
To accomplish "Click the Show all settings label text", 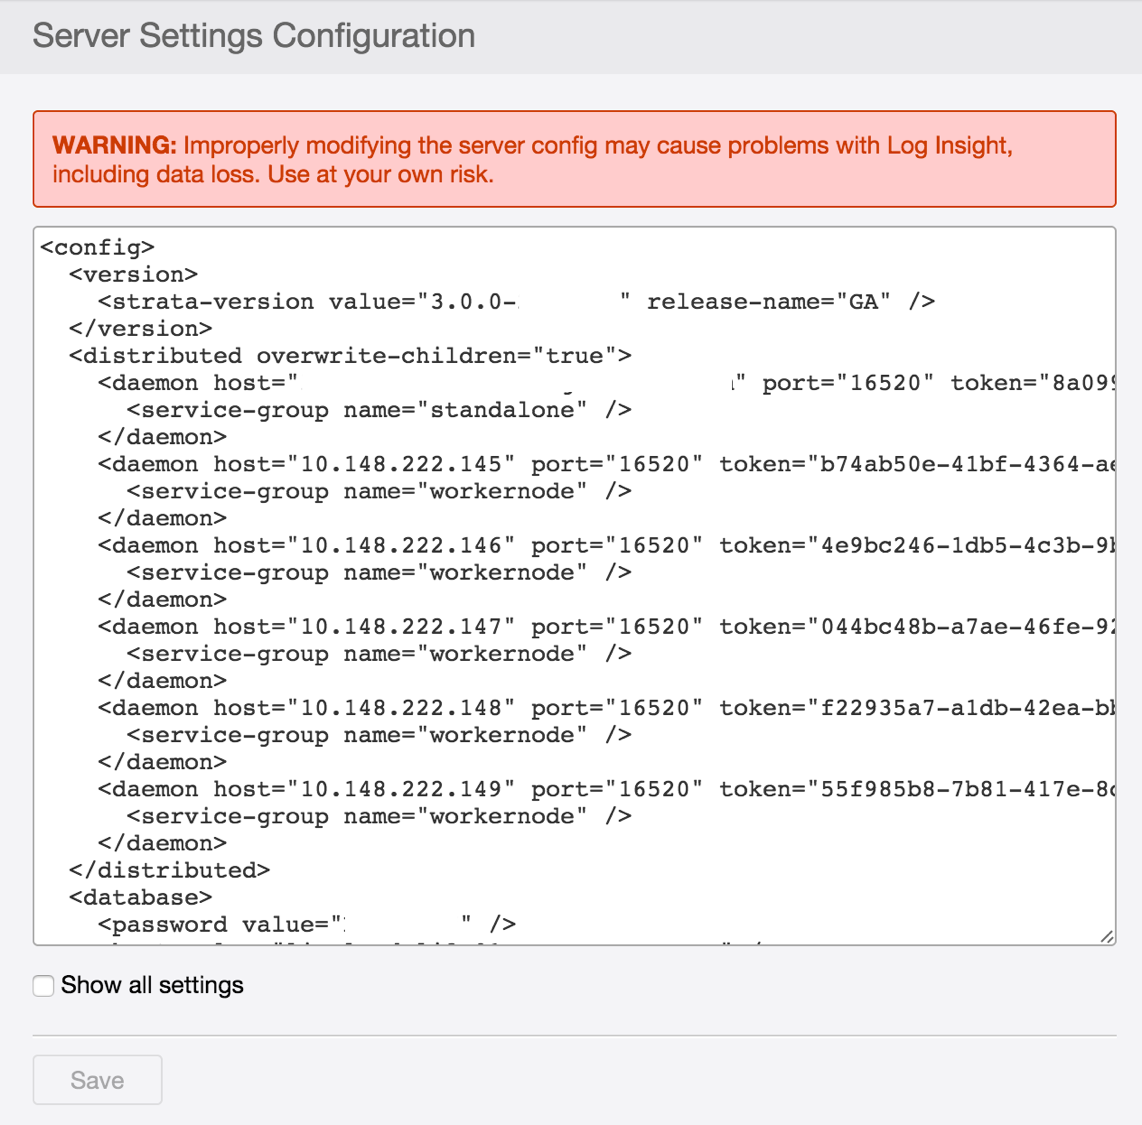I will tap(152, 985).
